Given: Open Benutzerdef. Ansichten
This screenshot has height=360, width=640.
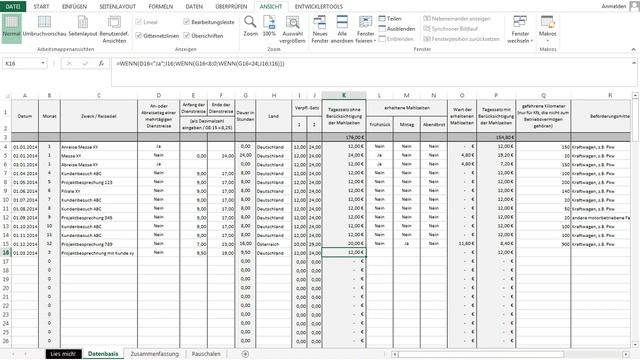Looking at the screenshot, I should click(x=114, y=29).
